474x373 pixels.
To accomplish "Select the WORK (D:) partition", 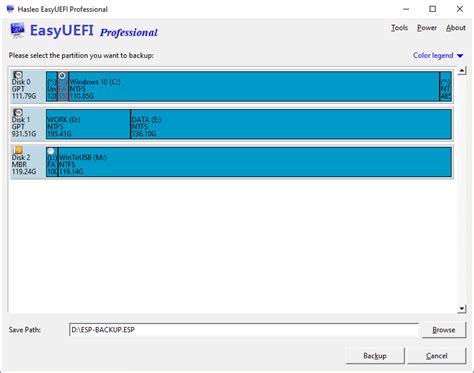I will [x=88, y=124].
